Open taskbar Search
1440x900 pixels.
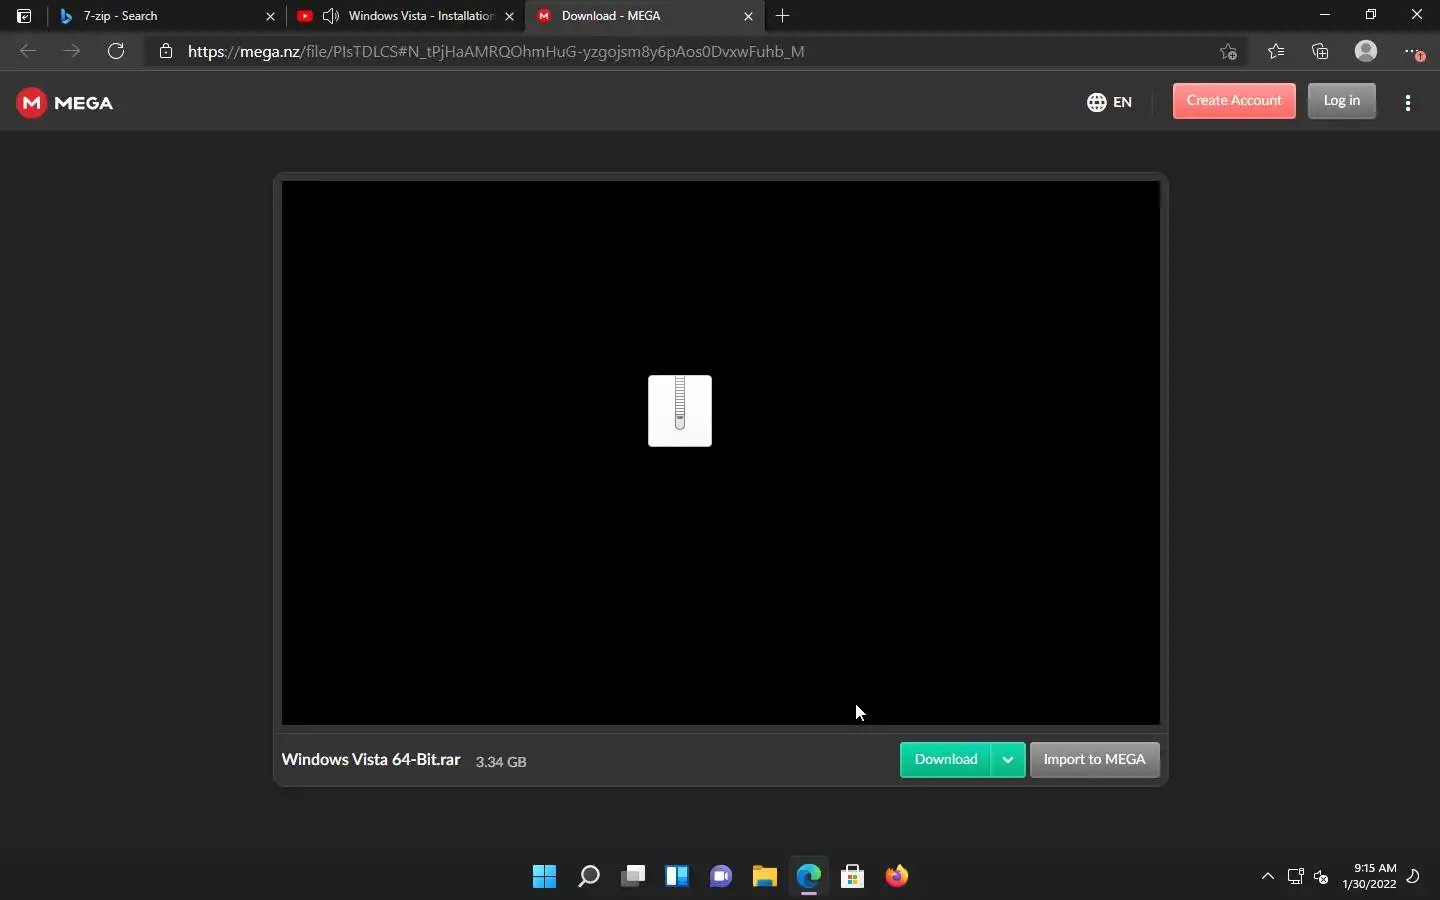589,877
